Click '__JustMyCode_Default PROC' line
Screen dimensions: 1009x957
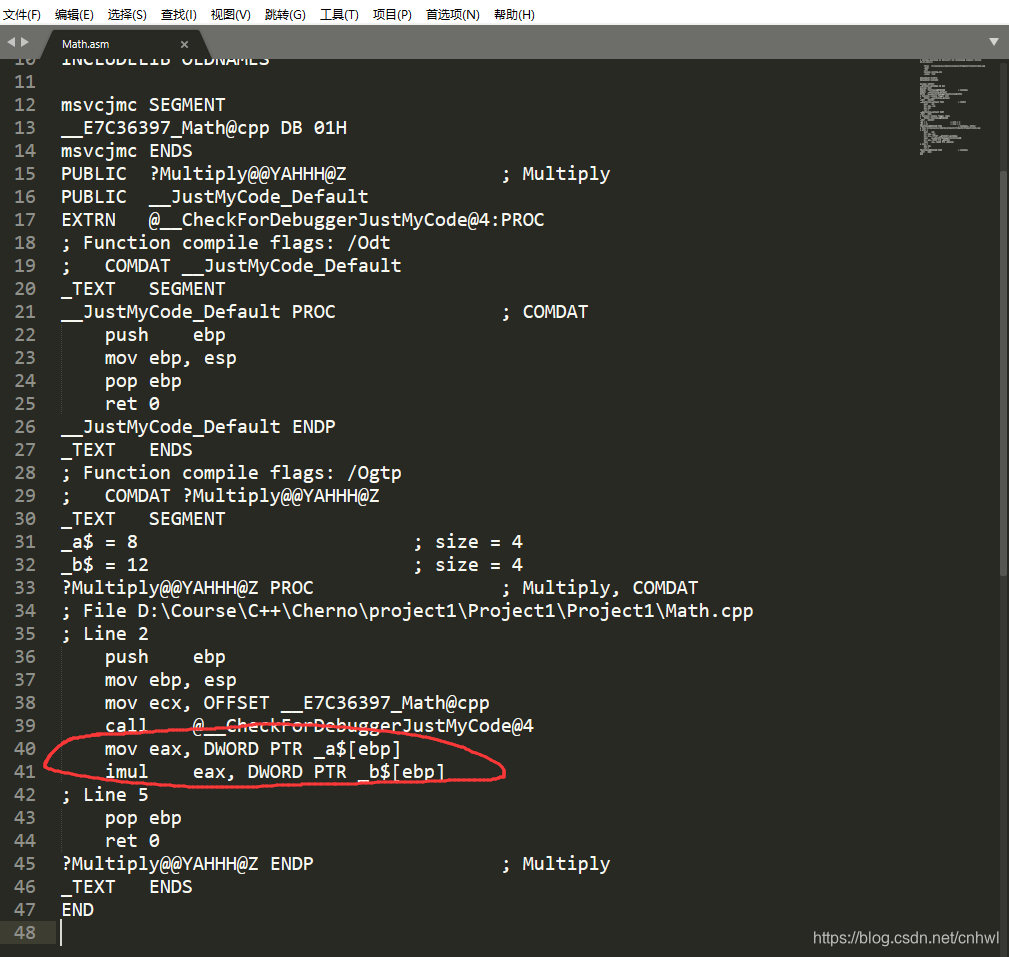(198, 311)
